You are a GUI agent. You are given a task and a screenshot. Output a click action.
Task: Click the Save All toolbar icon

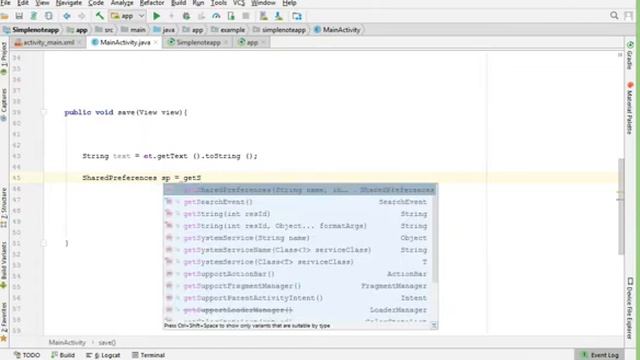[x=19, y=16]
